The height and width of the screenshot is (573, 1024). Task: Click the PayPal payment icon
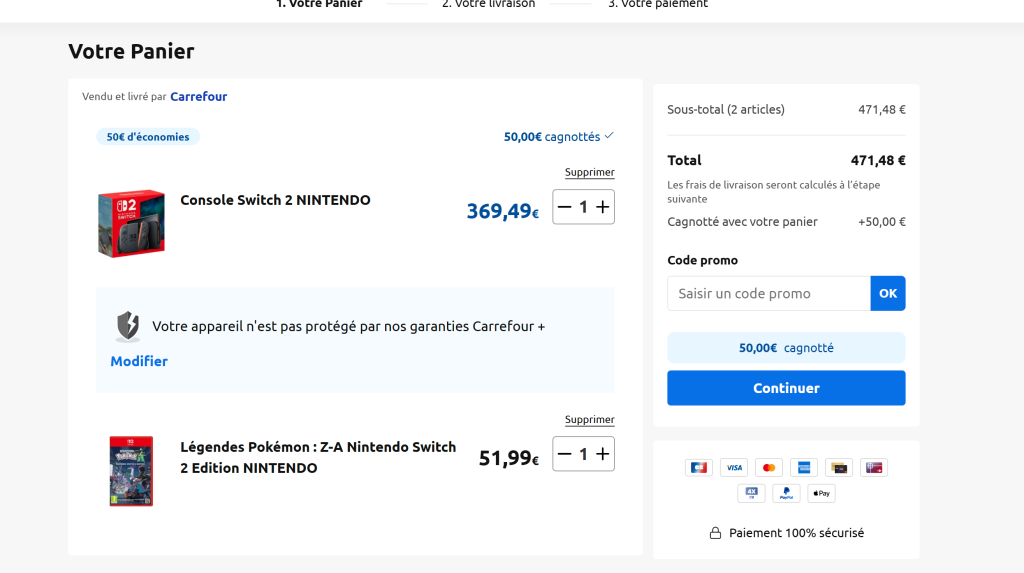tap(786, 493)
